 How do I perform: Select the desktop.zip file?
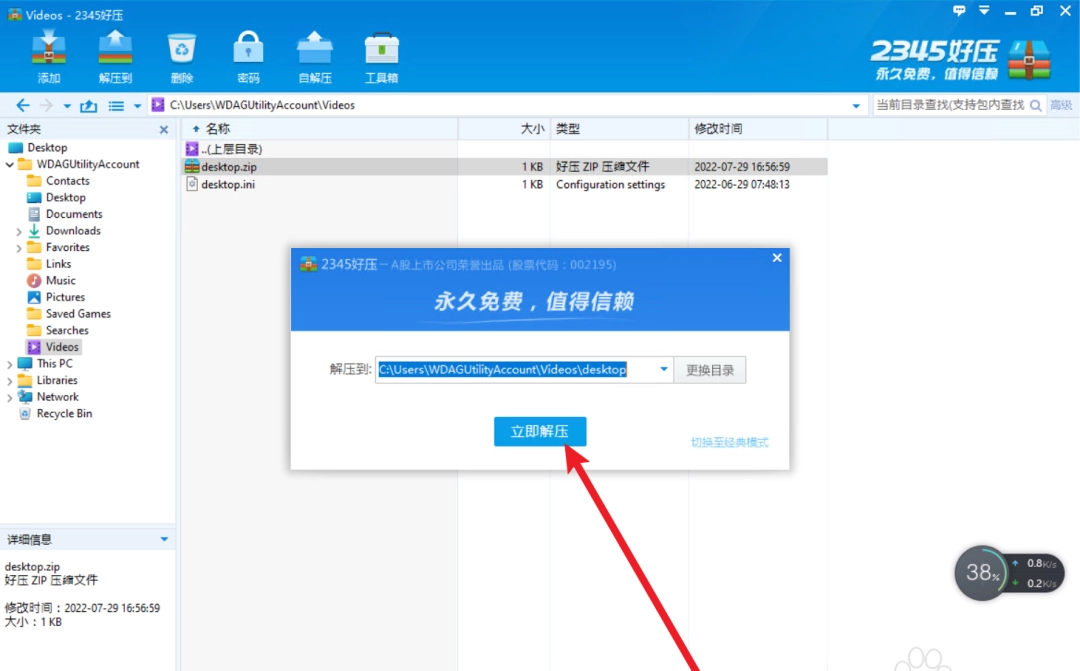tap(504, 167)
